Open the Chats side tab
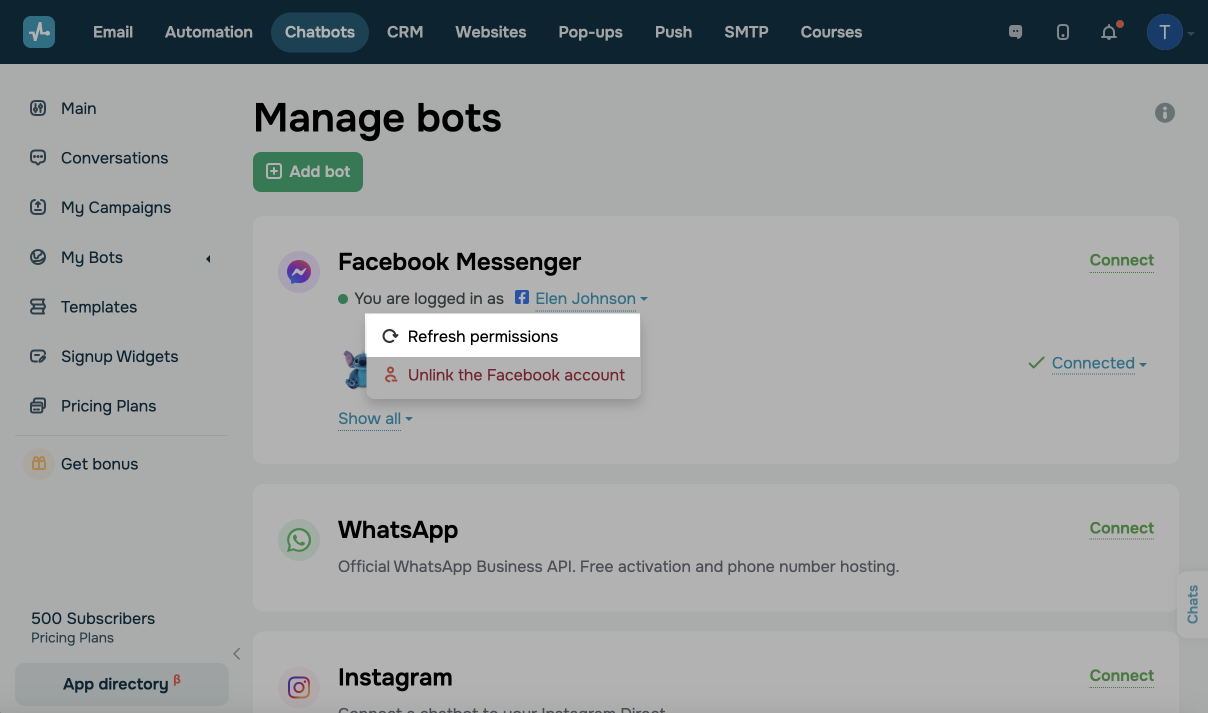The width and height of the screenshot is (1208, 713). [1192, 605]
